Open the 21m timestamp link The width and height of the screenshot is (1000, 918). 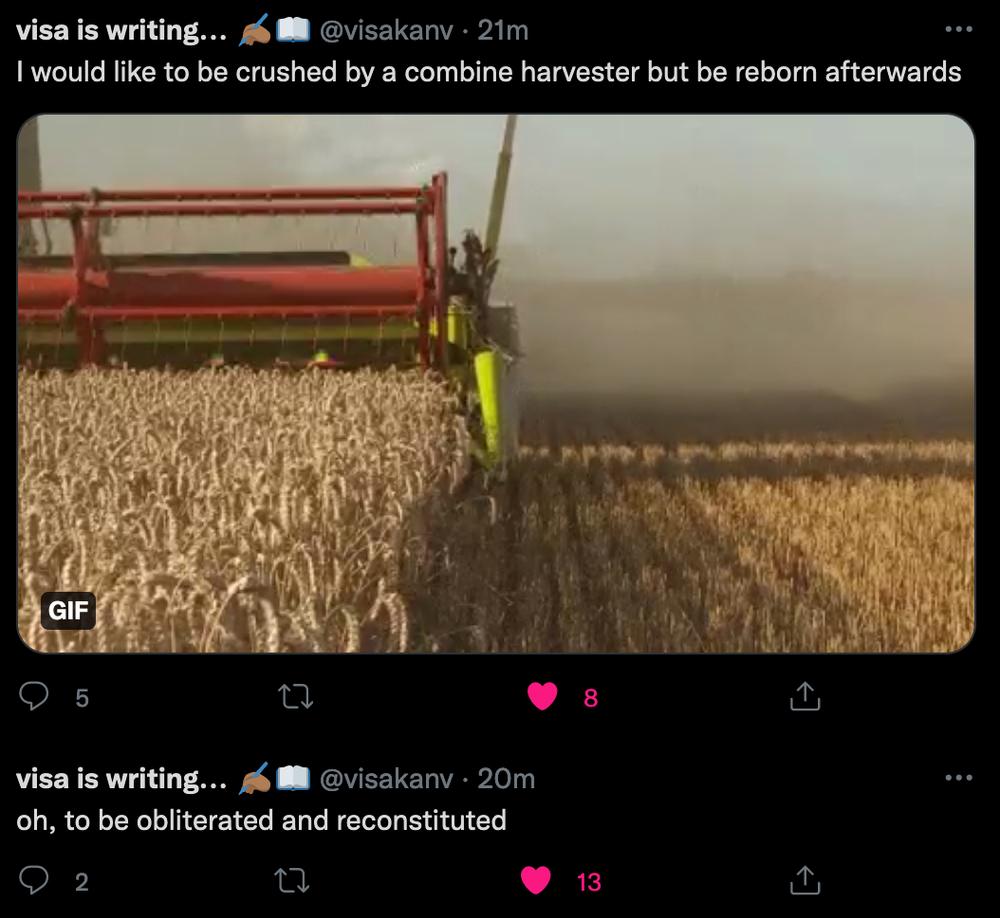point(503,30)
